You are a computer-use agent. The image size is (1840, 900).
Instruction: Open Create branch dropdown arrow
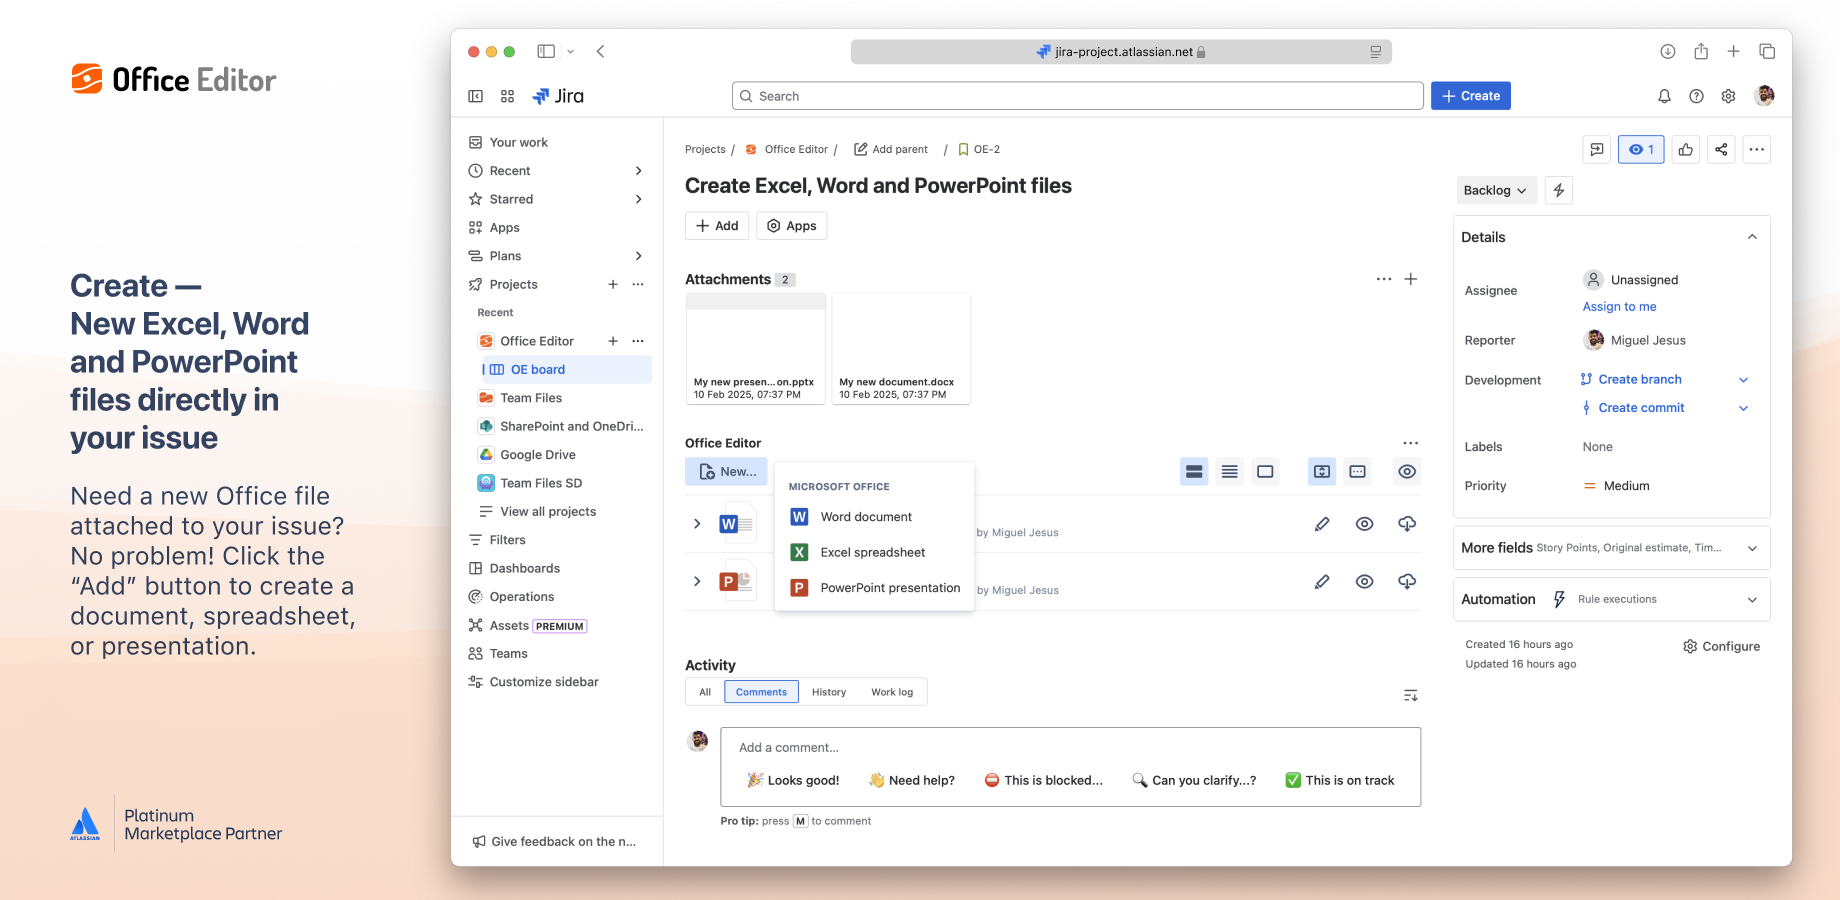click(1743, 380)
